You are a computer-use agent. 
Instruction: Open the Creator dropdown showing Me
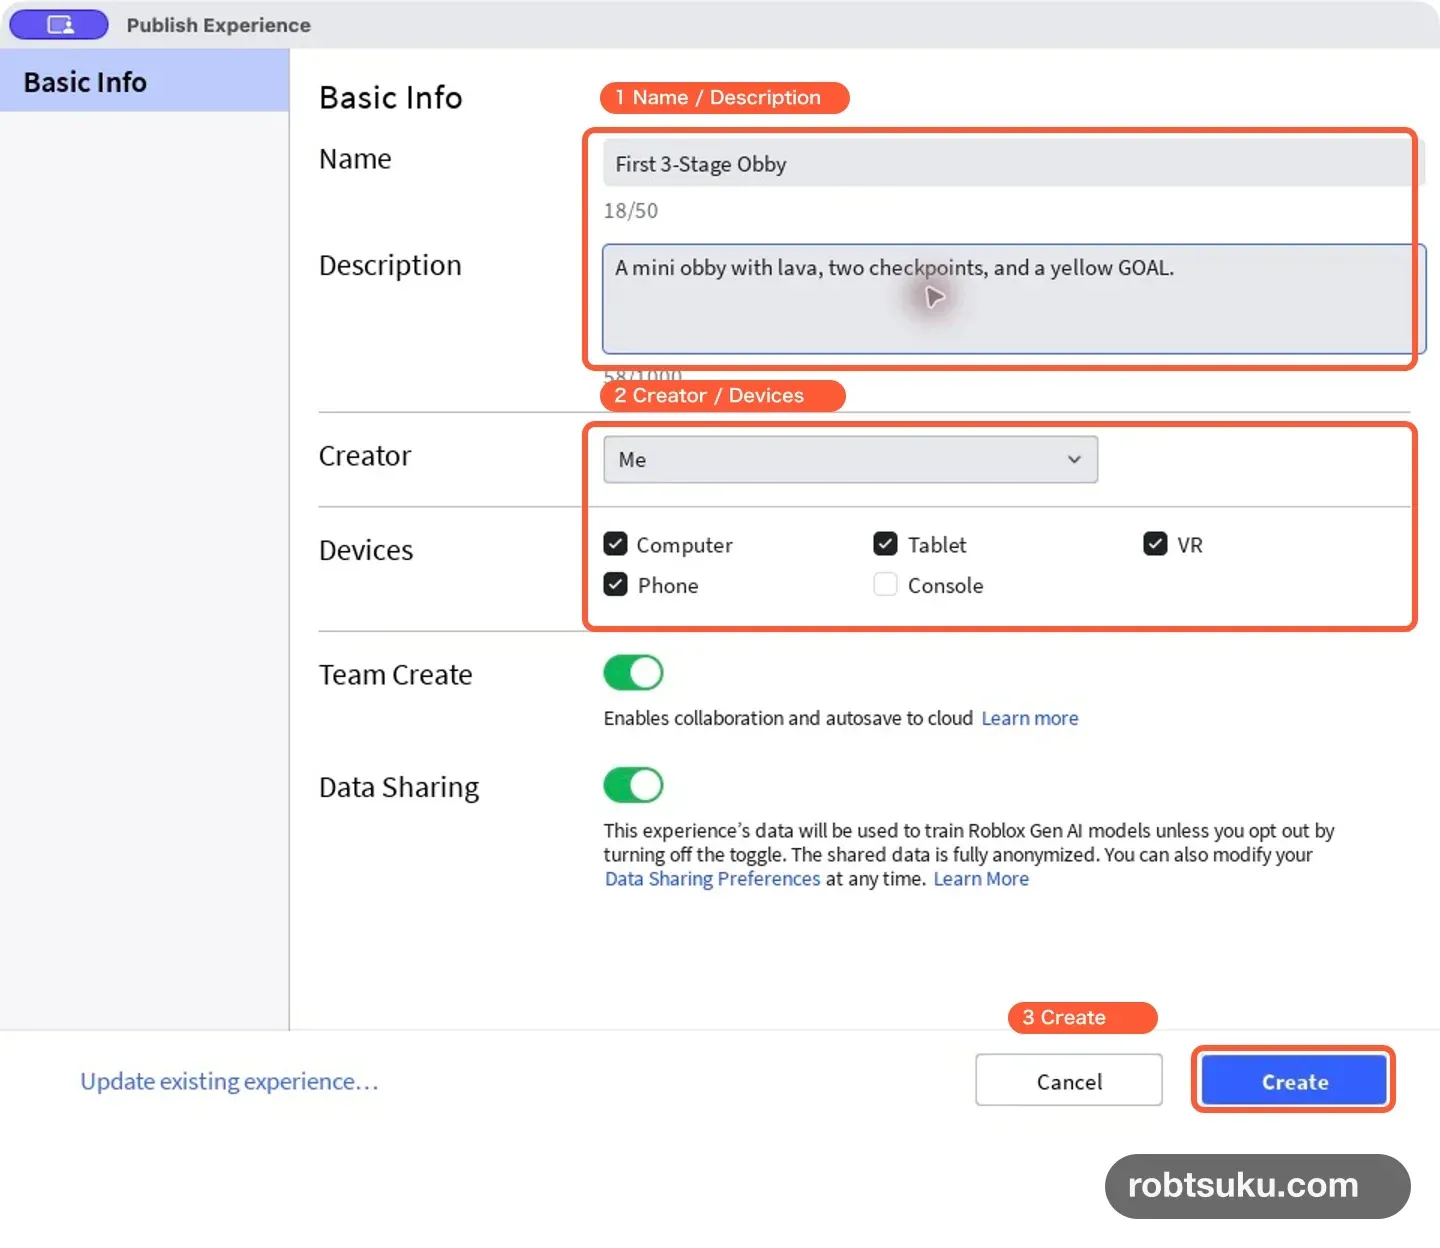850,459
